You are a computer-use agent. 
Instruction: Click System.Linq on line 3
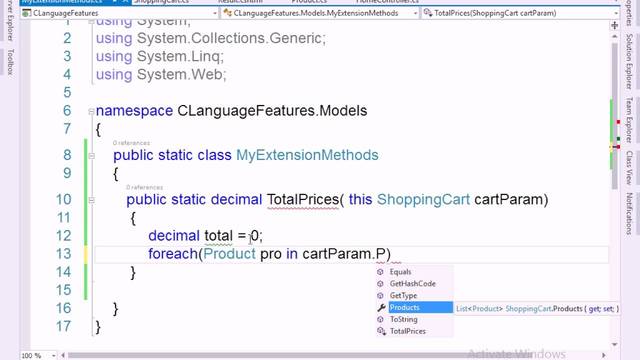tap(178, 57)
